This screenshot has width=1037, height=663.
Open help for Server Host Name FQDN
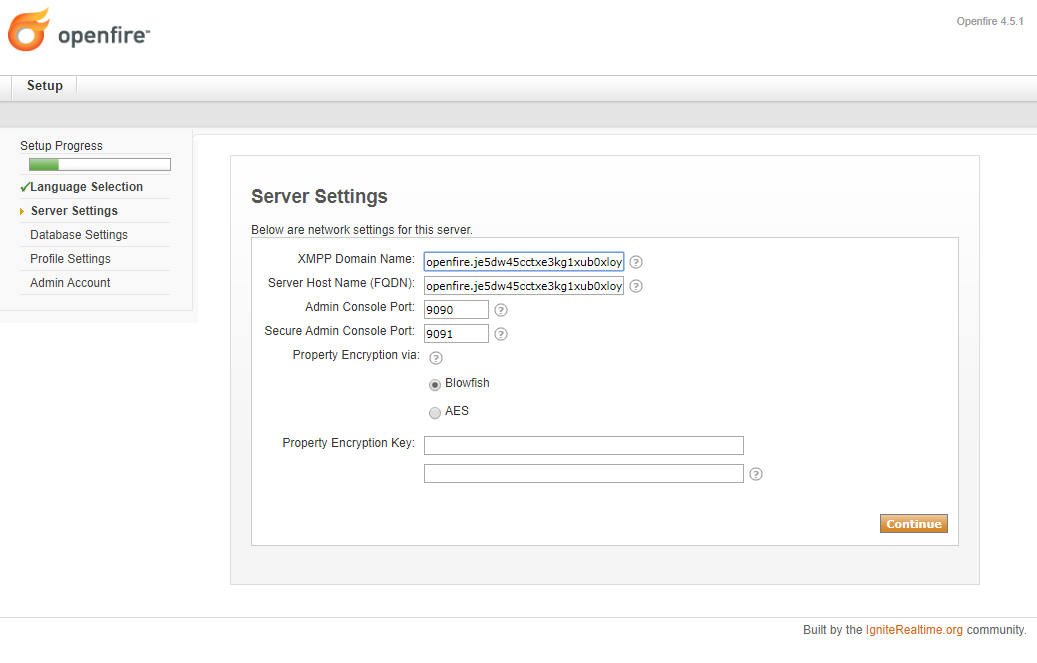click(636, 285)
